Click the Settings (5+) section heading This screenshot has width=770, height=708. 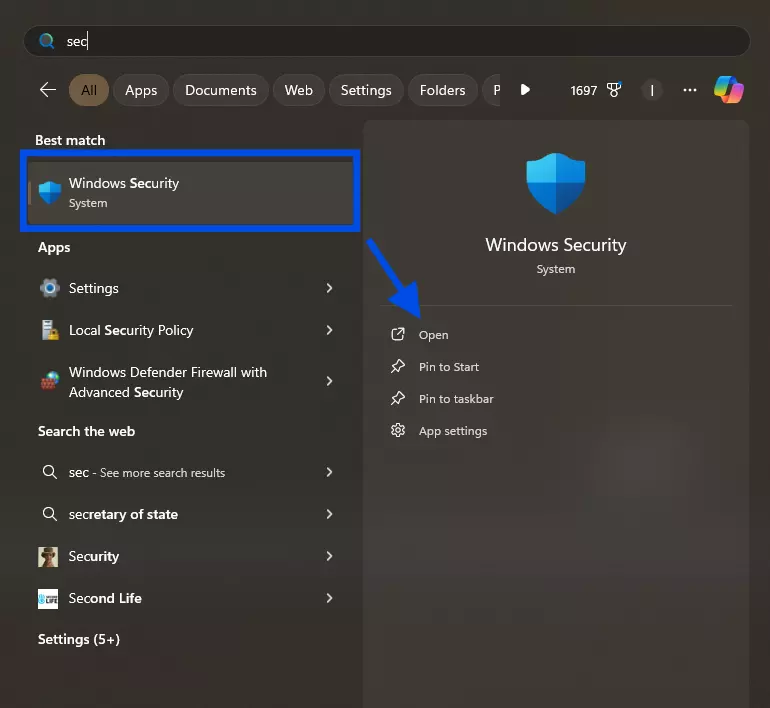pos(79,639)
